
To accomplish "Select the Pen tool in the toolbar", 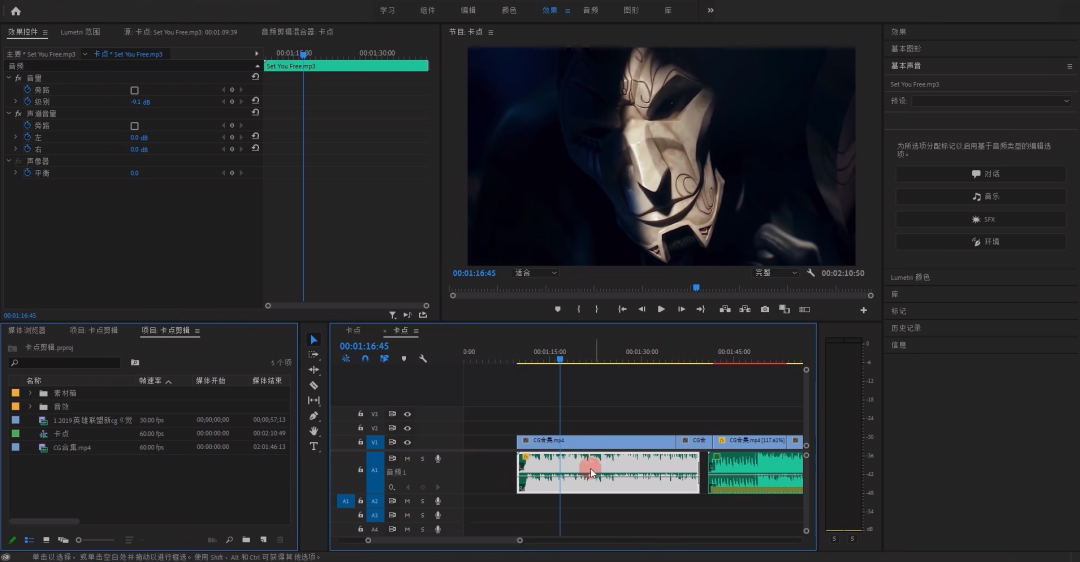I will coord(314,416).
